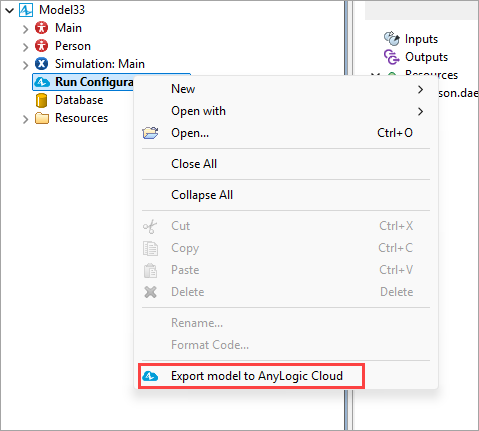This screenshot has width=479, height=431.
Task: Click the Inputs icon
Action: coord(392,39)
